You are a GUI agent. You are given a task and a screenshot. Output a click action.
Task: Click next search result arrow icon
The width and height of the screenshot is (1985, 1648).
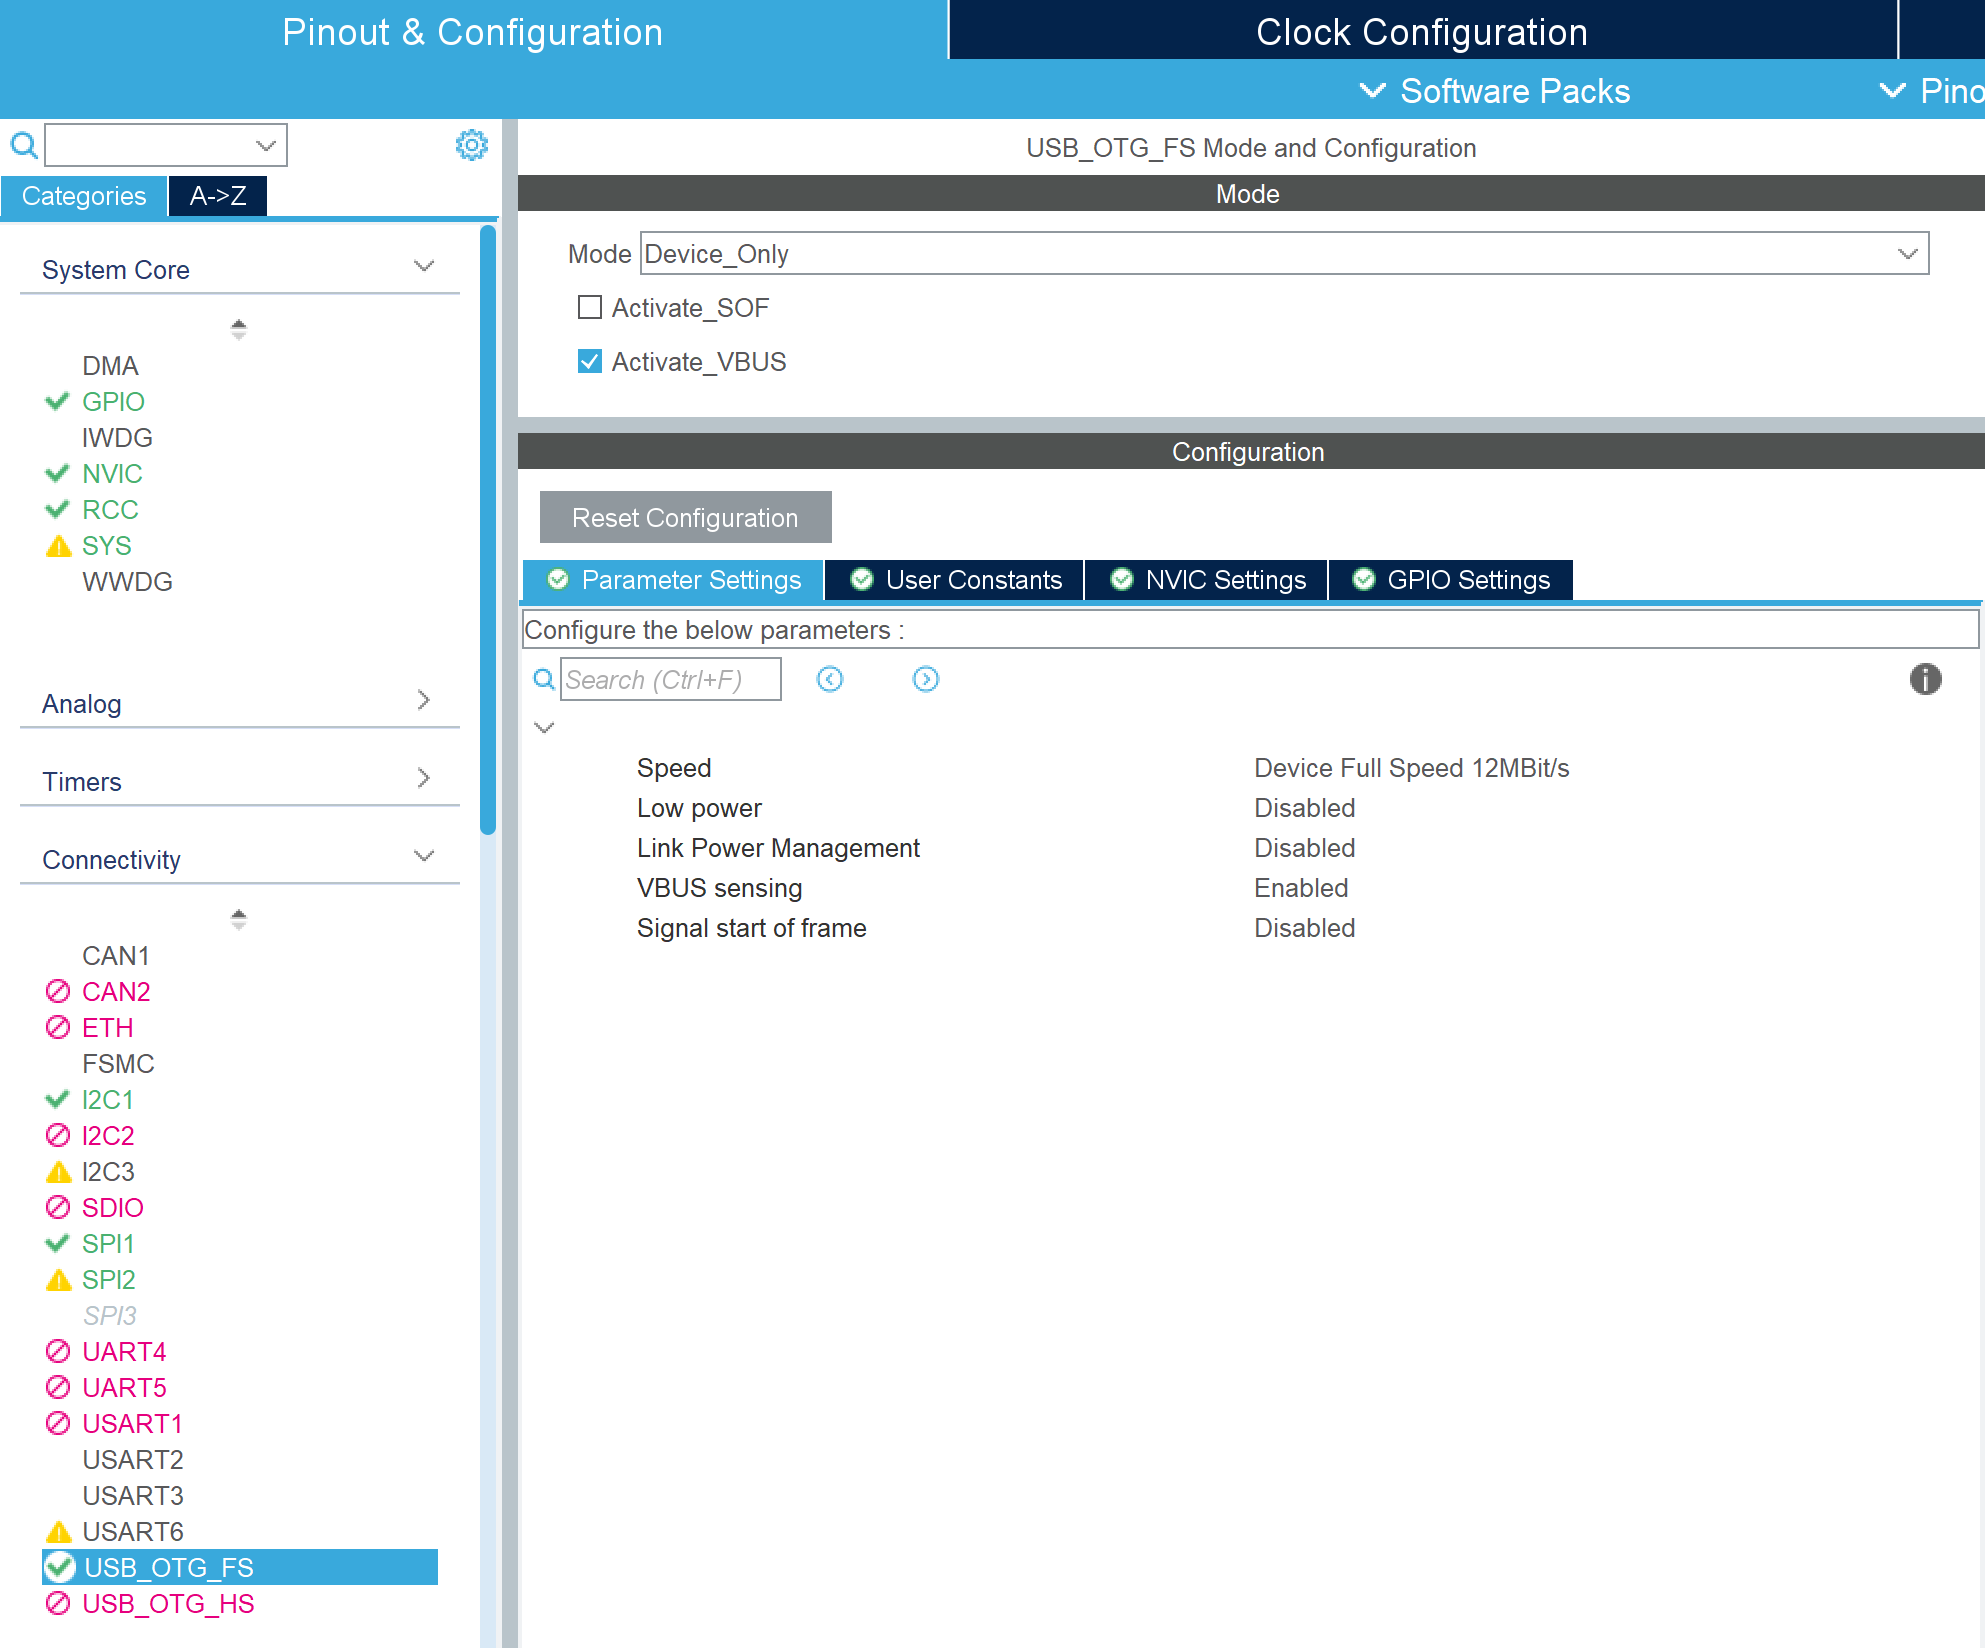(x=926, y=680)
